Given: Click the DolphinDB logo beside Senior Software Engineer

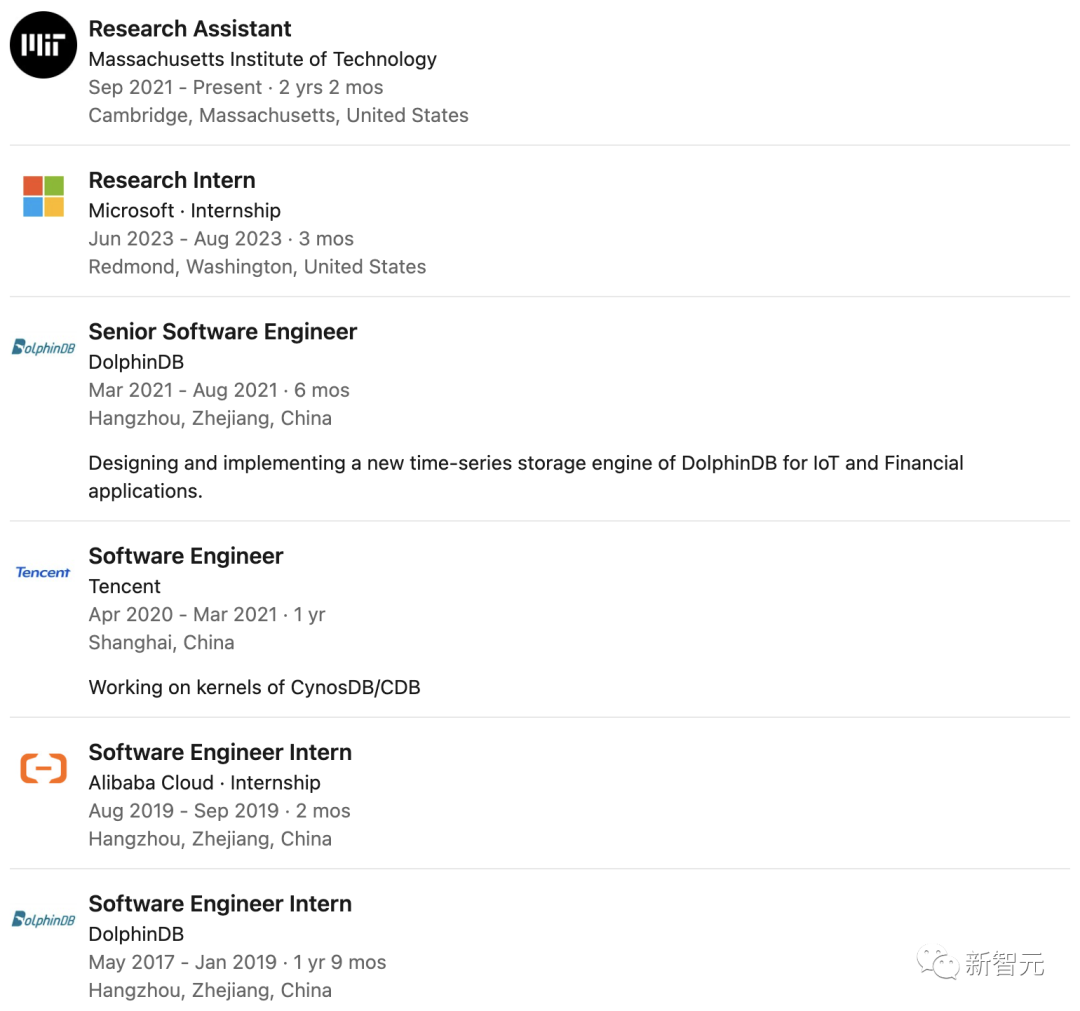Looking at the screenshot, I should (43, 347).
